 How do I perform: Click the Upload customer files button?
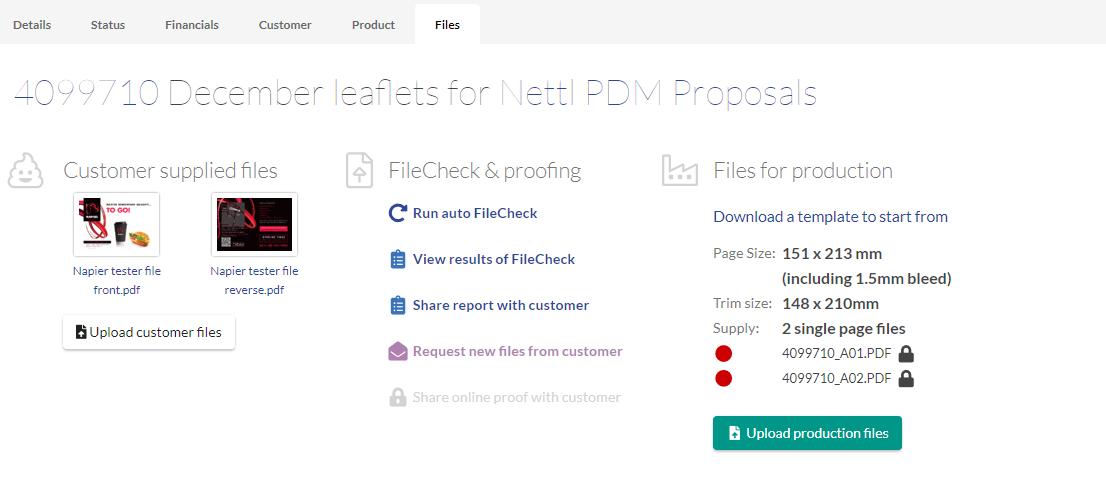(x=149, y=332)
